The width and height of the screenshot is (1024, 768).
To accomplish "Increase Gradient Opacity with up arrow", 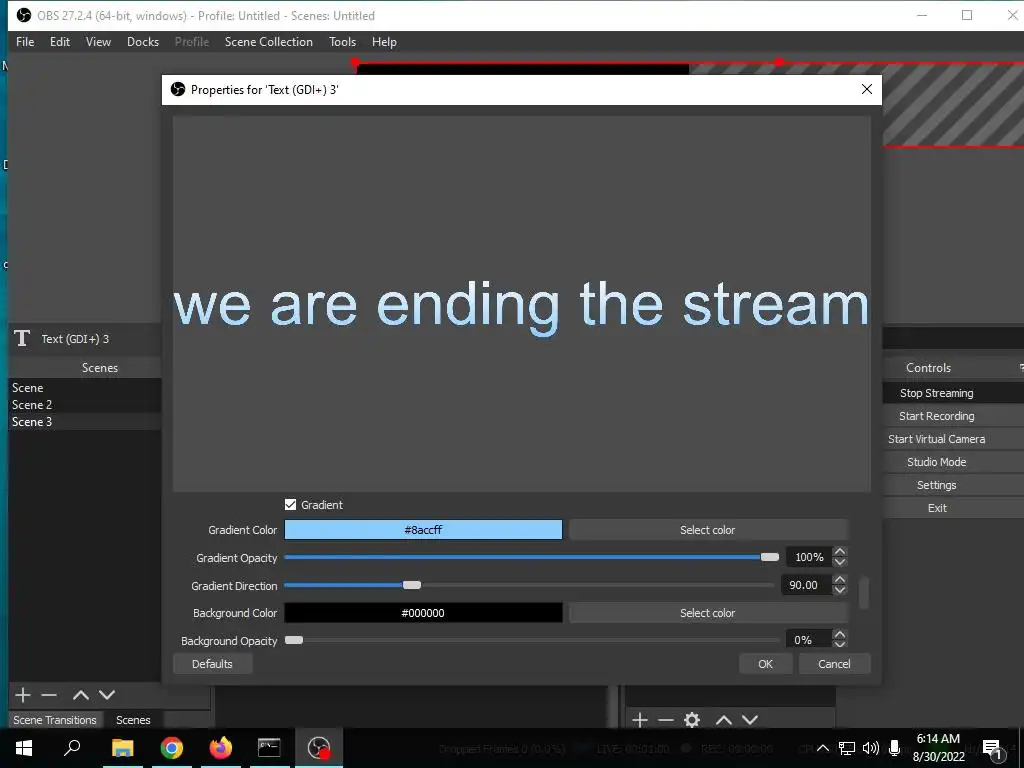I will [x=840, y=552].
